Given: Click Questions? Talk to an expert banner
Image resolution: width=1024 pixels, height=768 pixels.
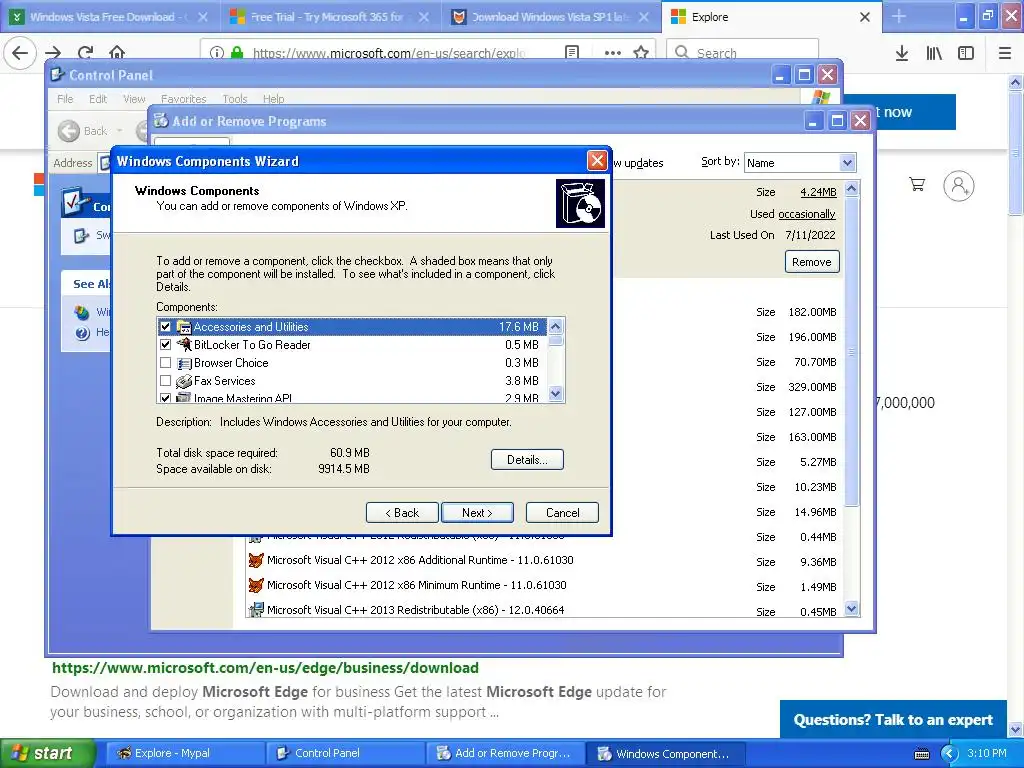Looking at the screenshot, I should [893, 720].
